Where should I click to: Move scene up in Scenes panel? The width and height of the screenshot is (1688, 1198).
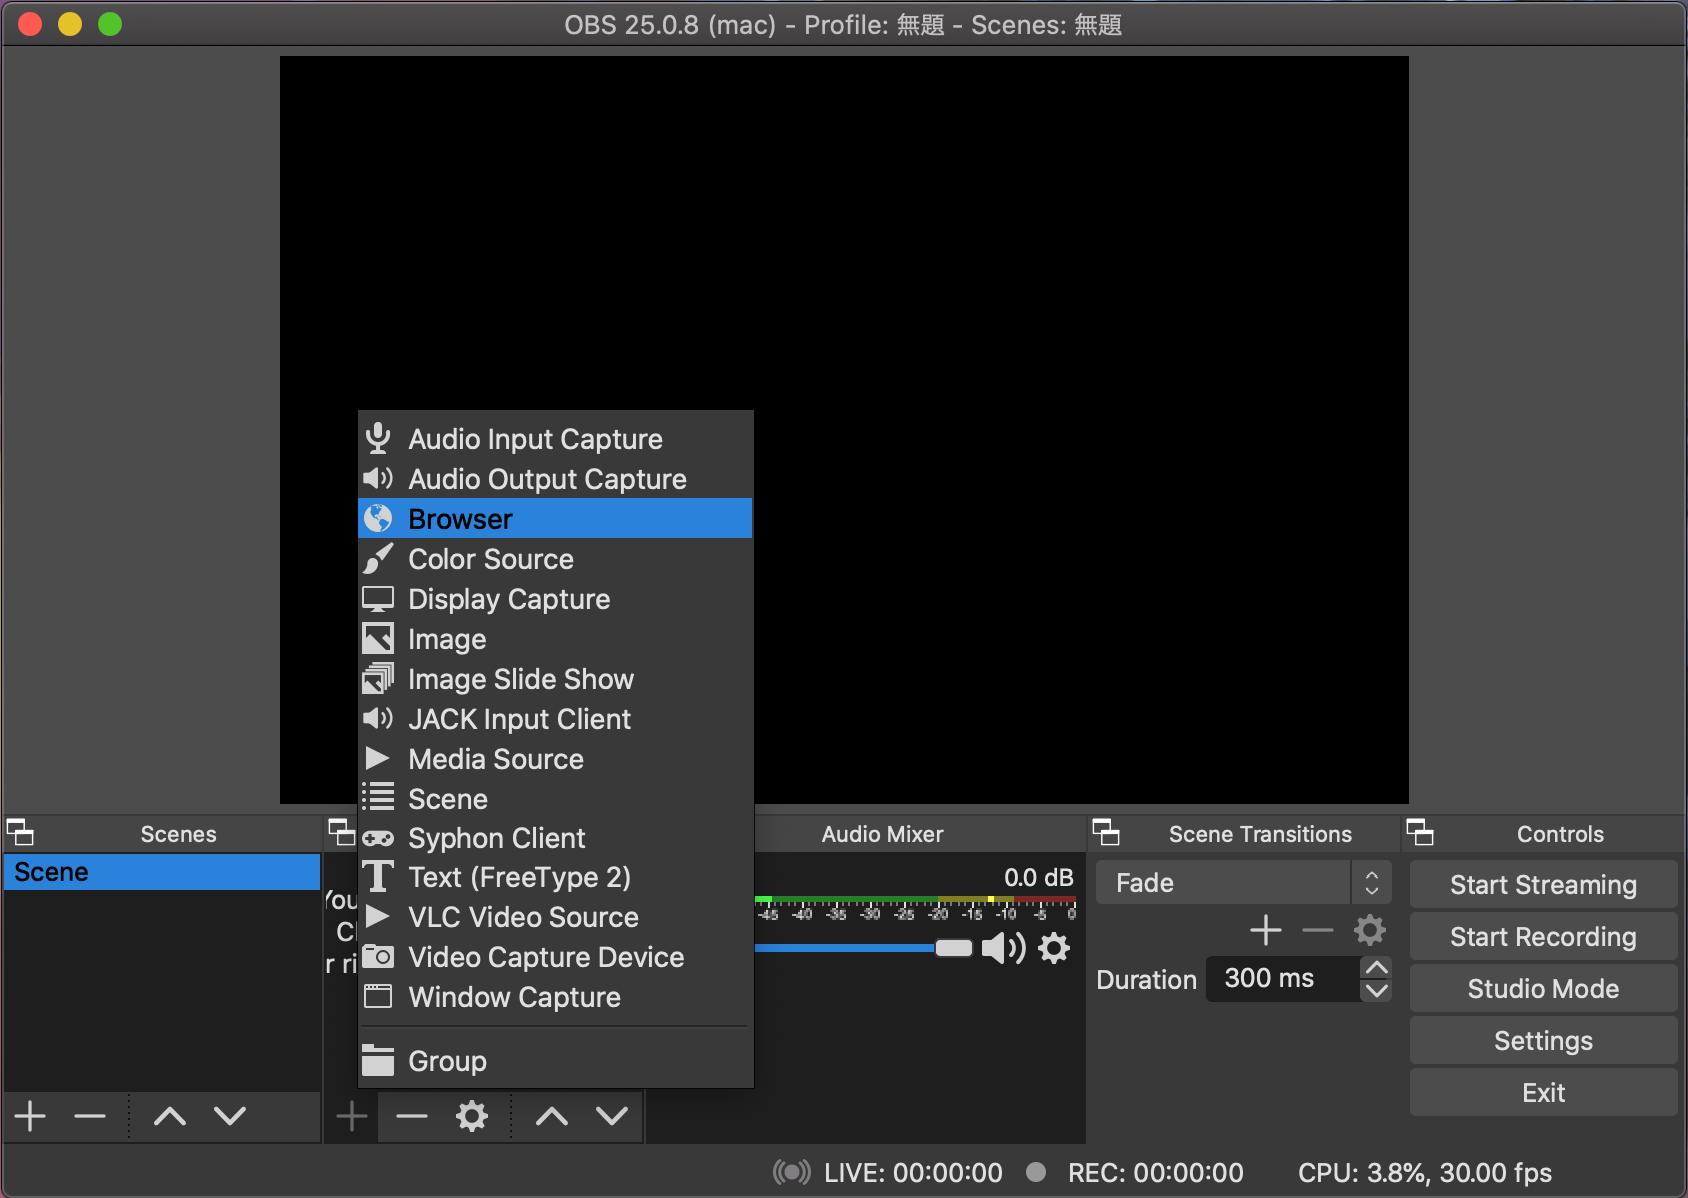[170, 1116]
